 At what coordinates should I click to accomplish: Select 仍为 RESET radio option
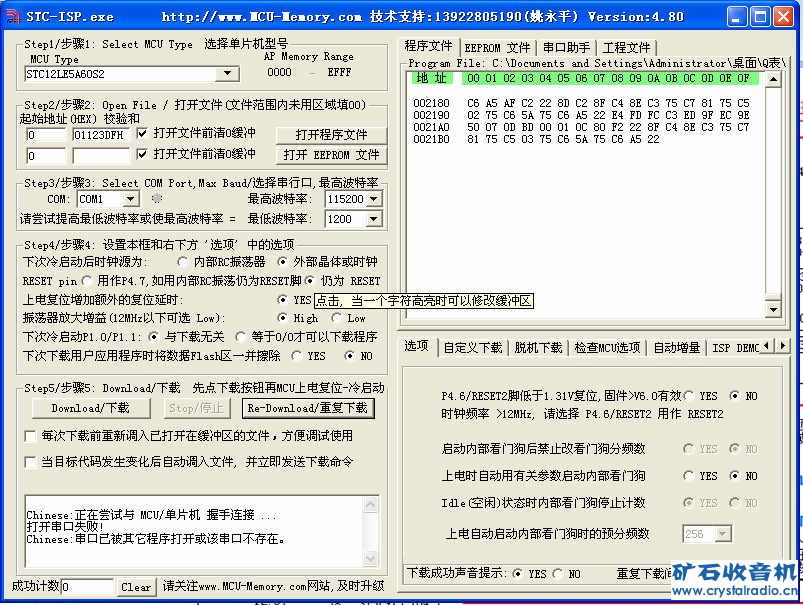309,281
